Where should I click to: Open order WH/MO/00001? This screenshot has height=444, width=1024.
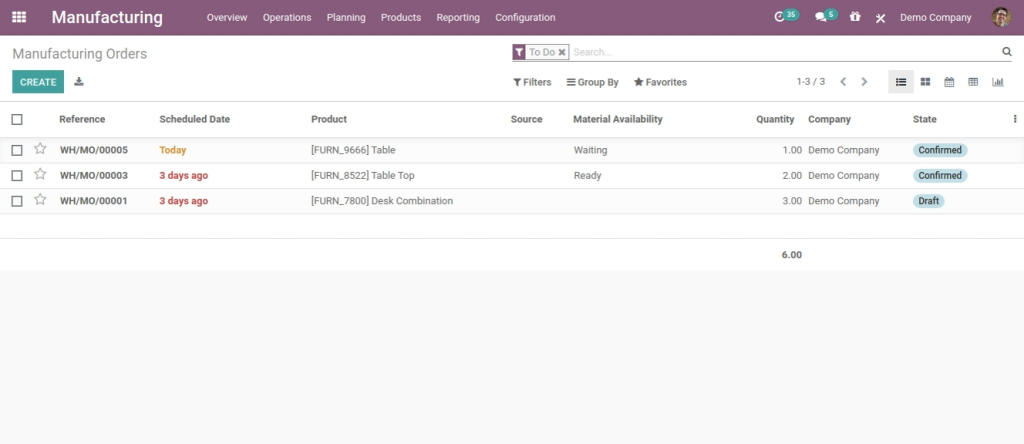(x=94, y=201)
